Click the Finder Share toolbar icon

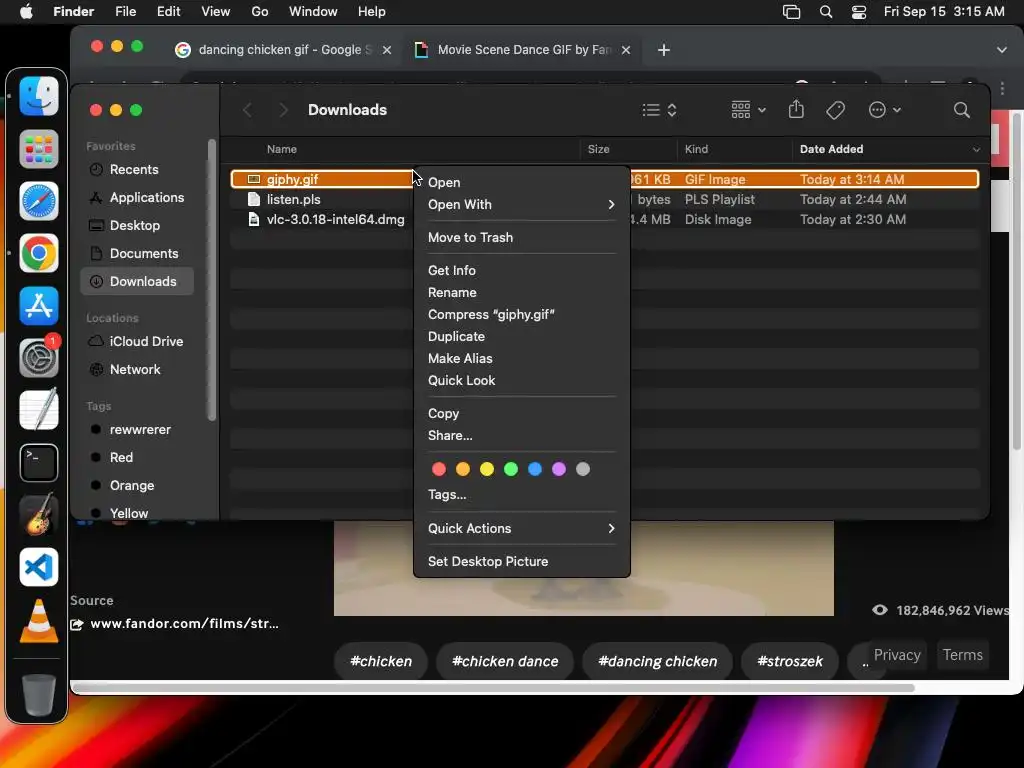coord(795,109)
